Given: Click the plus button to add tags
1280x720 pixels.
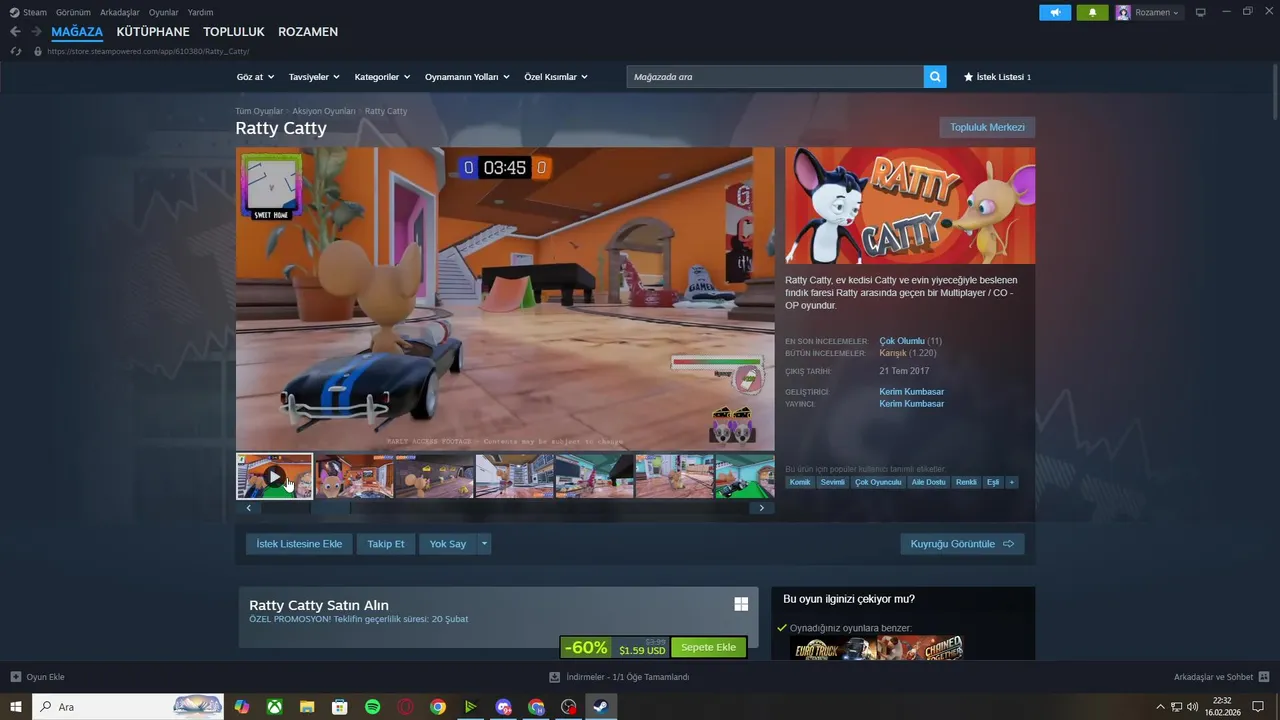Looking at the screenshot, I should pos(1011,482).
